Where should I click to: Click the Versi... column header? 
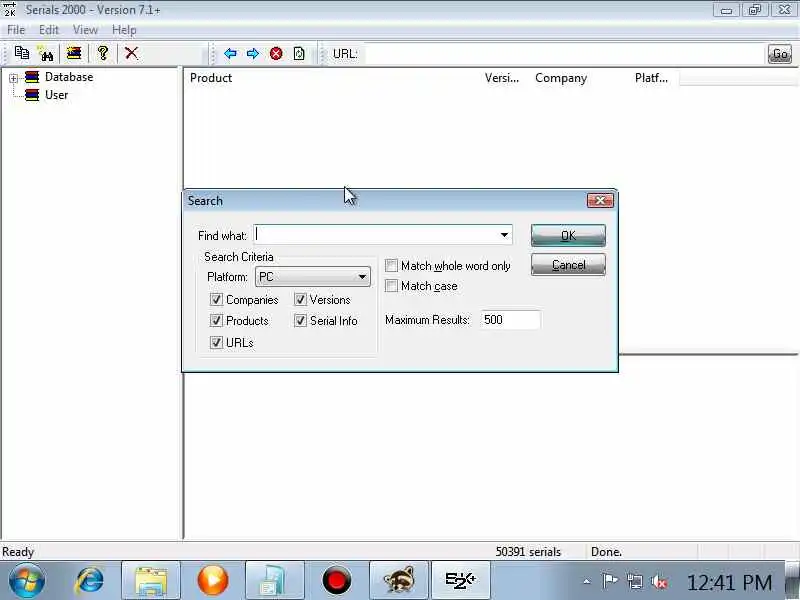click(x=504, y=78)
